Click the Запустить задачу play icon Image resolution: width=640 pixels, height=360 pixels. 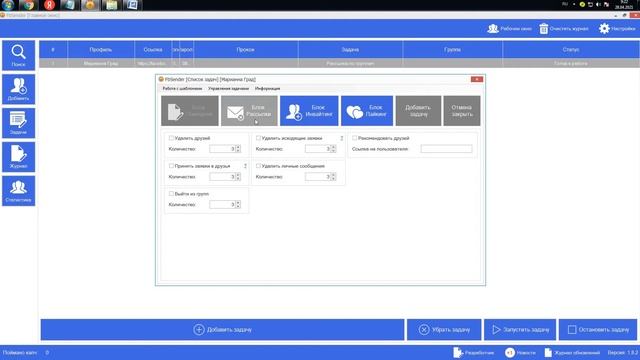coord(496,329)
